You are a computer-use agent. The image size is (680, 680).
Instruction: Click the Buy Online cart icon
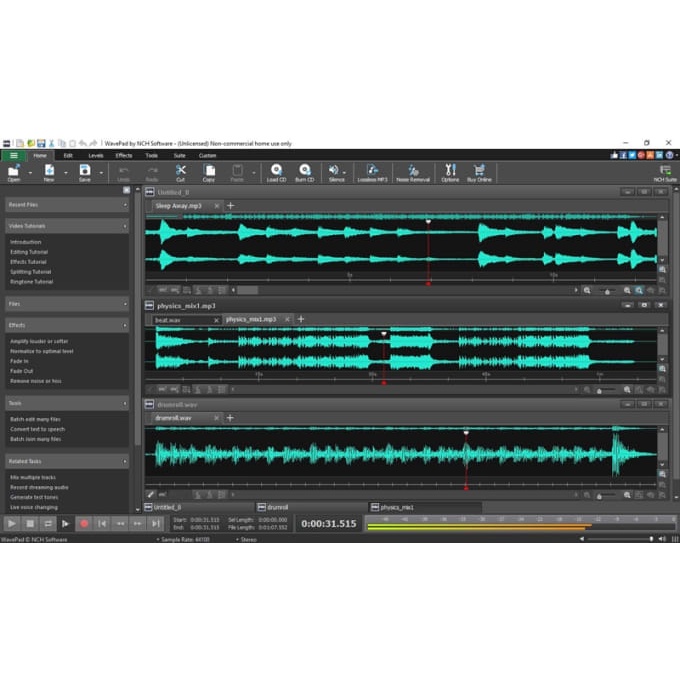(x=479, y=171)
